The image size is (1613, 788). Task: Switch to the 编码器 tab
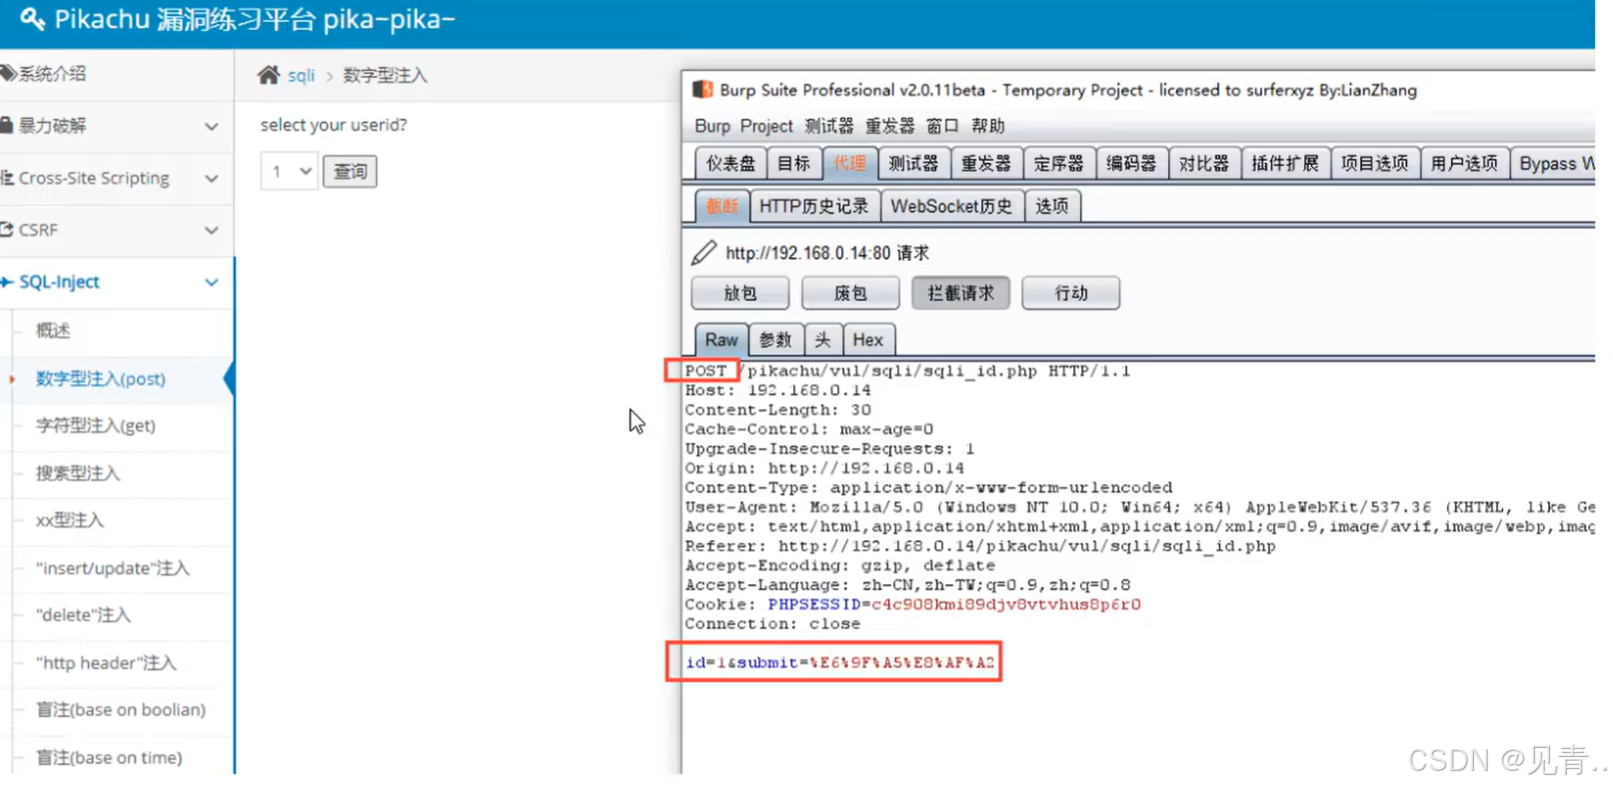pos(1131,163)
